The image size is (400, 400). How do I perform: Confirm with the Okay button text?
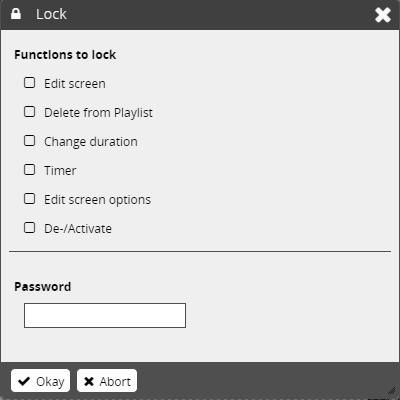50,381
